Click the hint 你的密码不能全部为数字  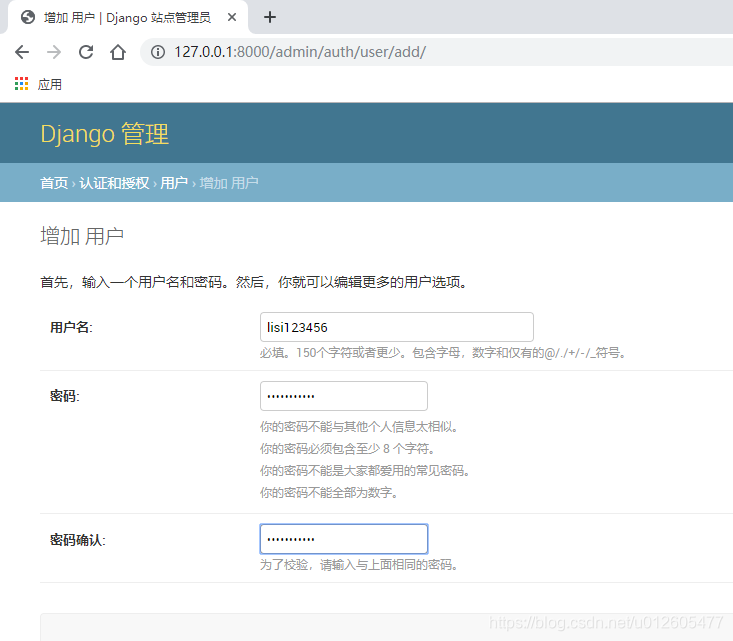point(329,492)
